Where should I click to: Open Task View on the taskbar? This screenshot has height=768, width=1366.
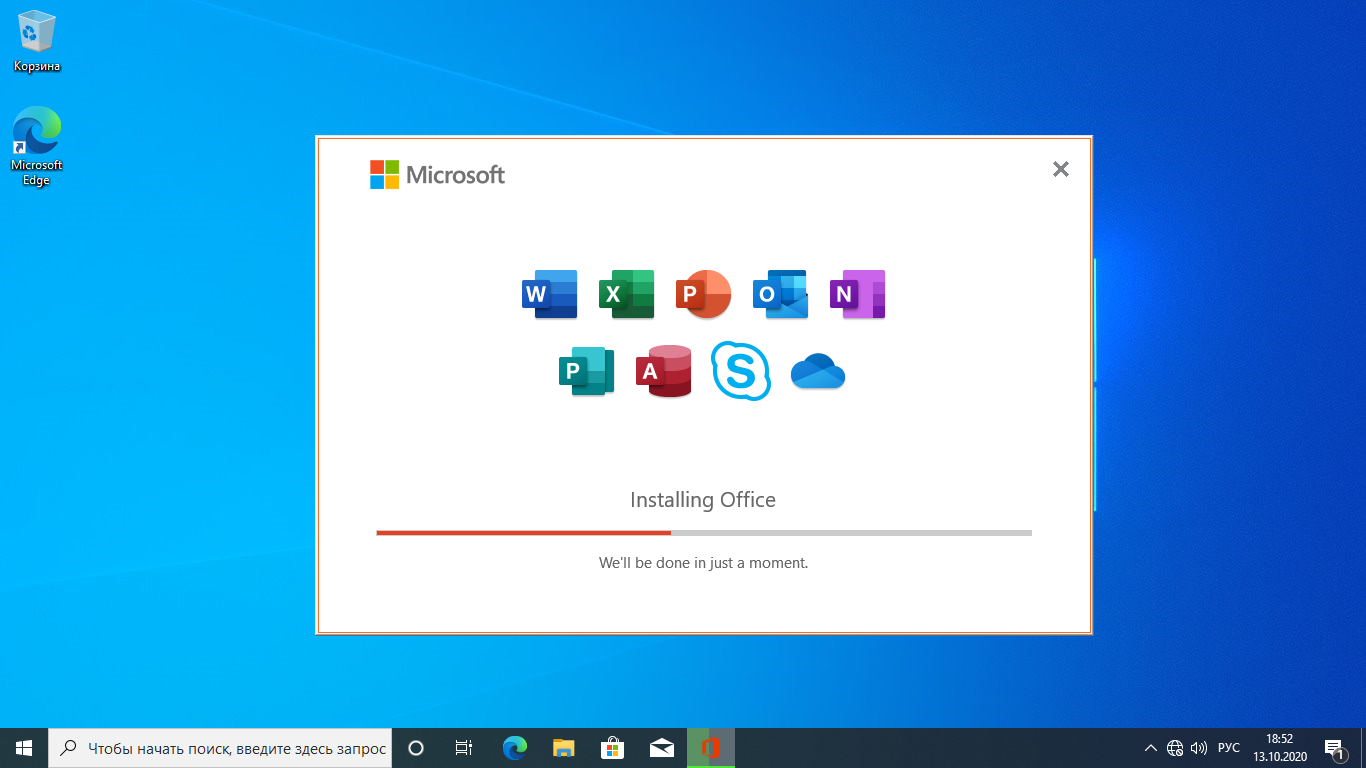pos(464,748)
